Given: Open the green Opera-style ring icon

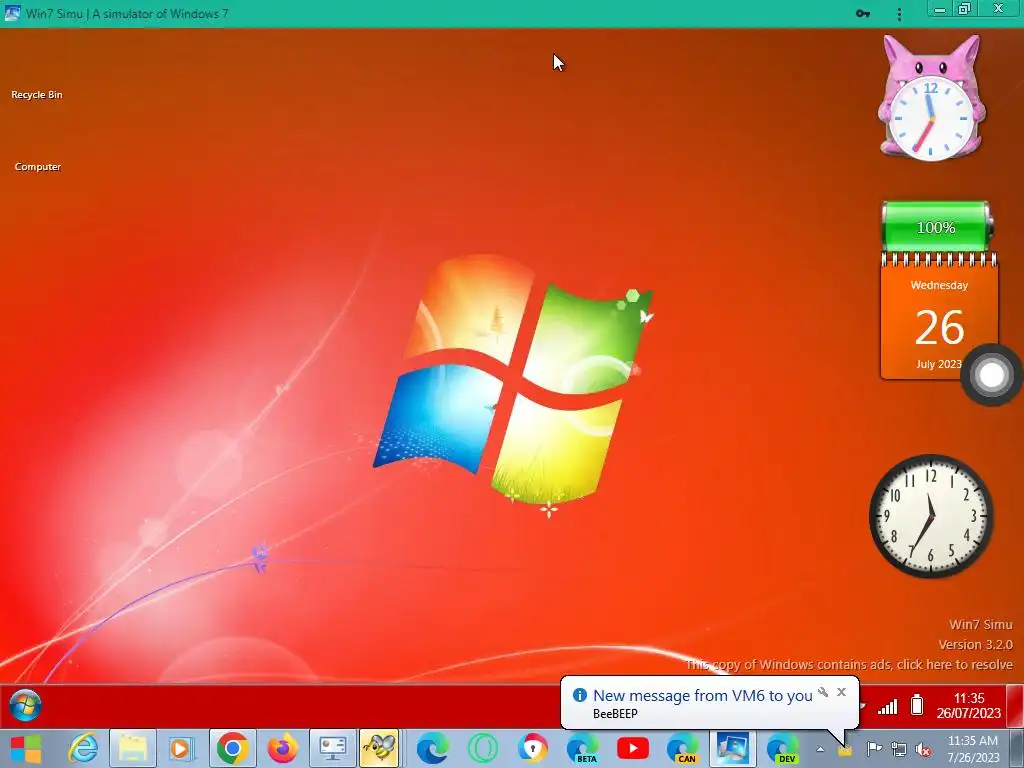Looking at the screenshot, I should tap(483, 748).
